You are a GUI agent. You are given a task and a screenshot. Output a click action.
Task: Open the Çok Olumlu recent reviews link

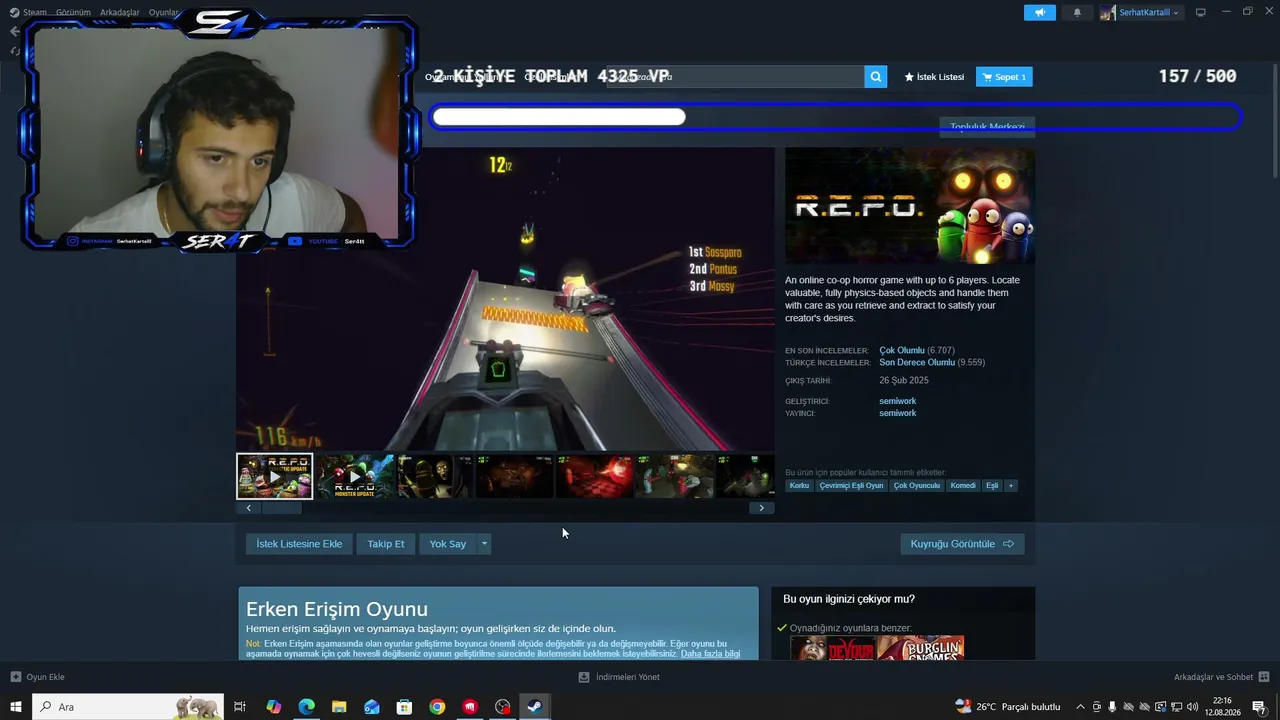[902, 351]
